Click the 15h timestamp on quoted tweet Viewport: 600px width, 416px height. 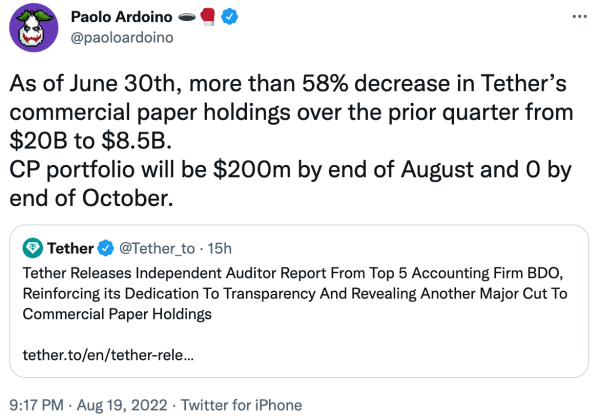click(x=220, y=249)
